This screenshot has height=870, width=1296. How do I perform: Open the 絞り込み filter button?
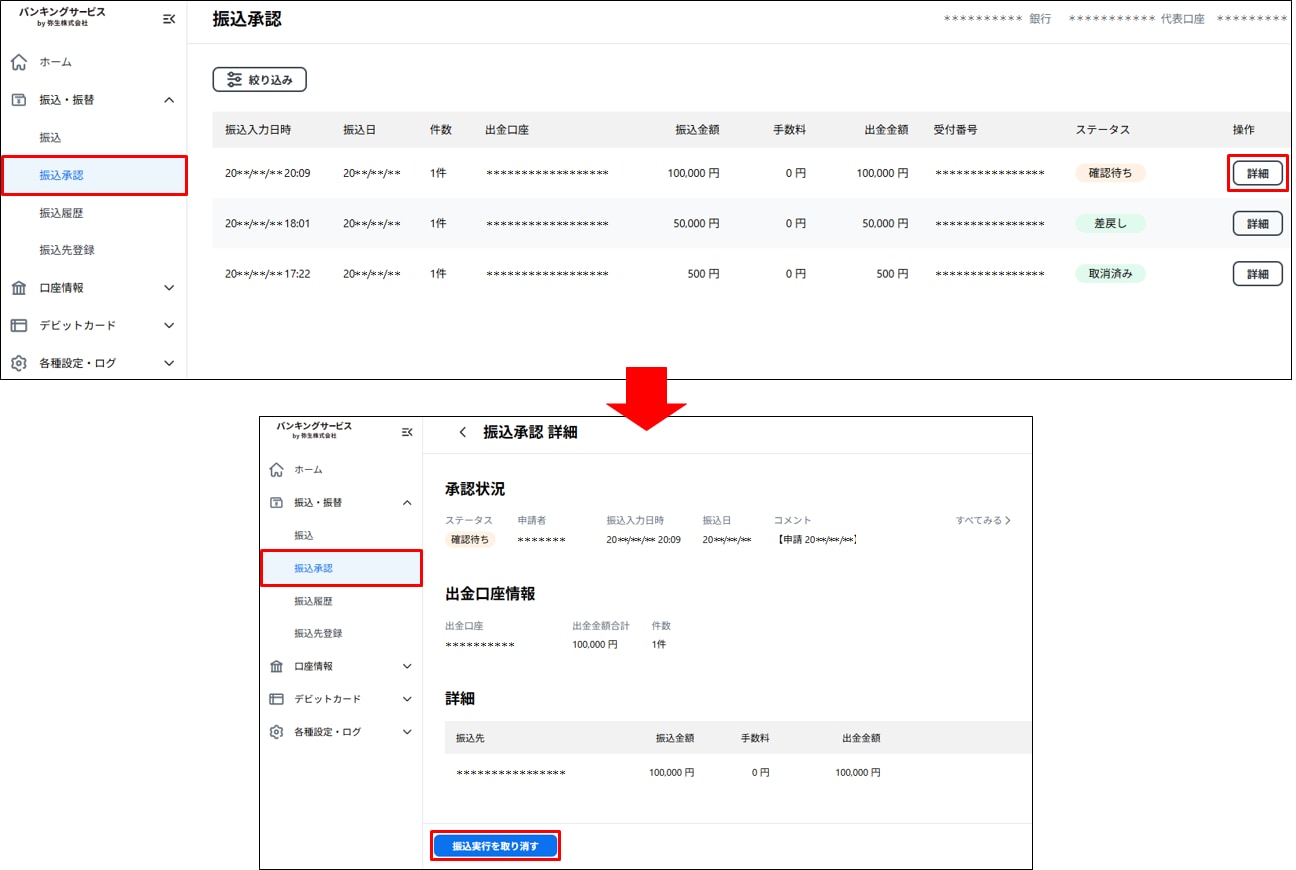(x=259, y=80)
